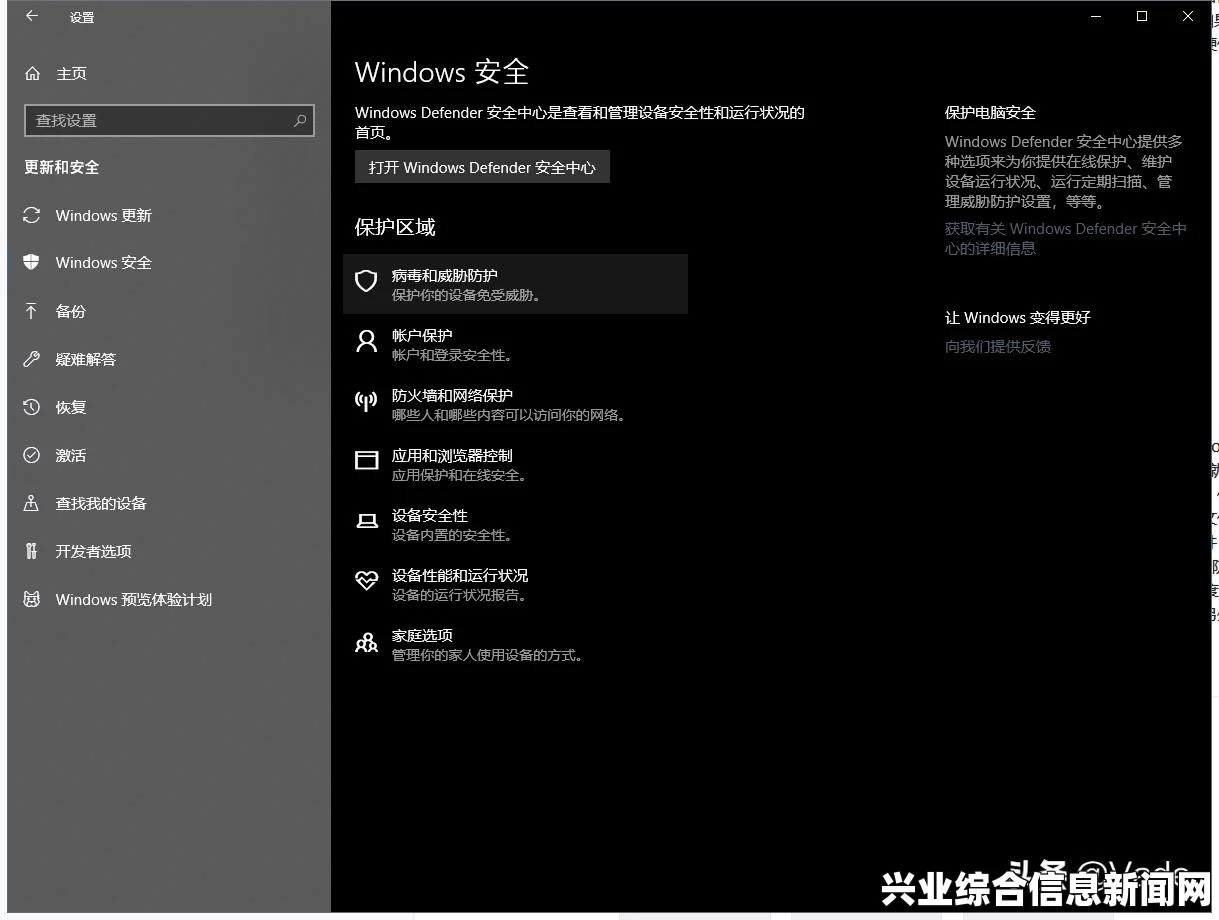Open 应用和浏览器控制 protection area
The height and width of the screenshot is (920, 1219).
pyautogui.click(x=515, y=464)
